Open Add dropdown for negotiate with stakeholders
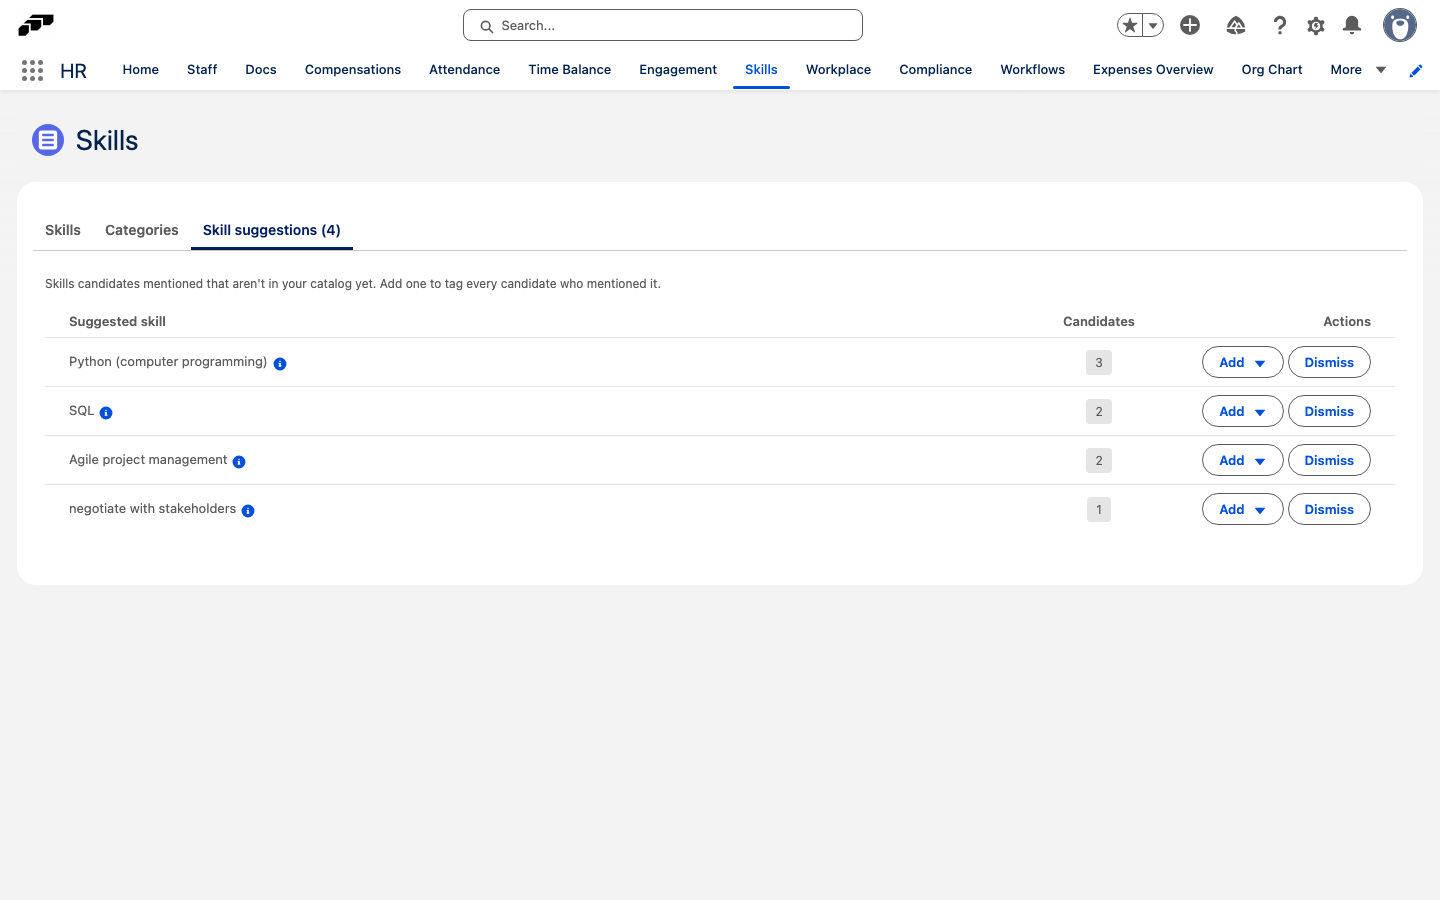 pyautogui.click(x=1242, y=509)
